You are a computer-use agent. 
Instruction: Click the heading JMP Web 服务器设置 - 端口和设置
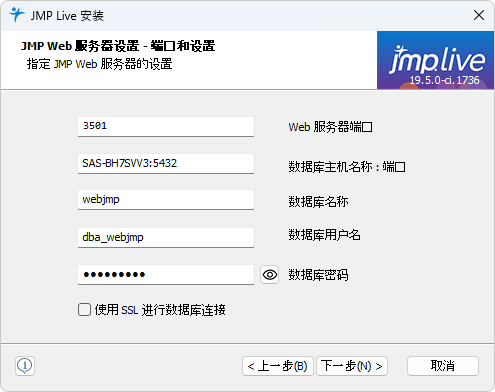tap(118, 46)
